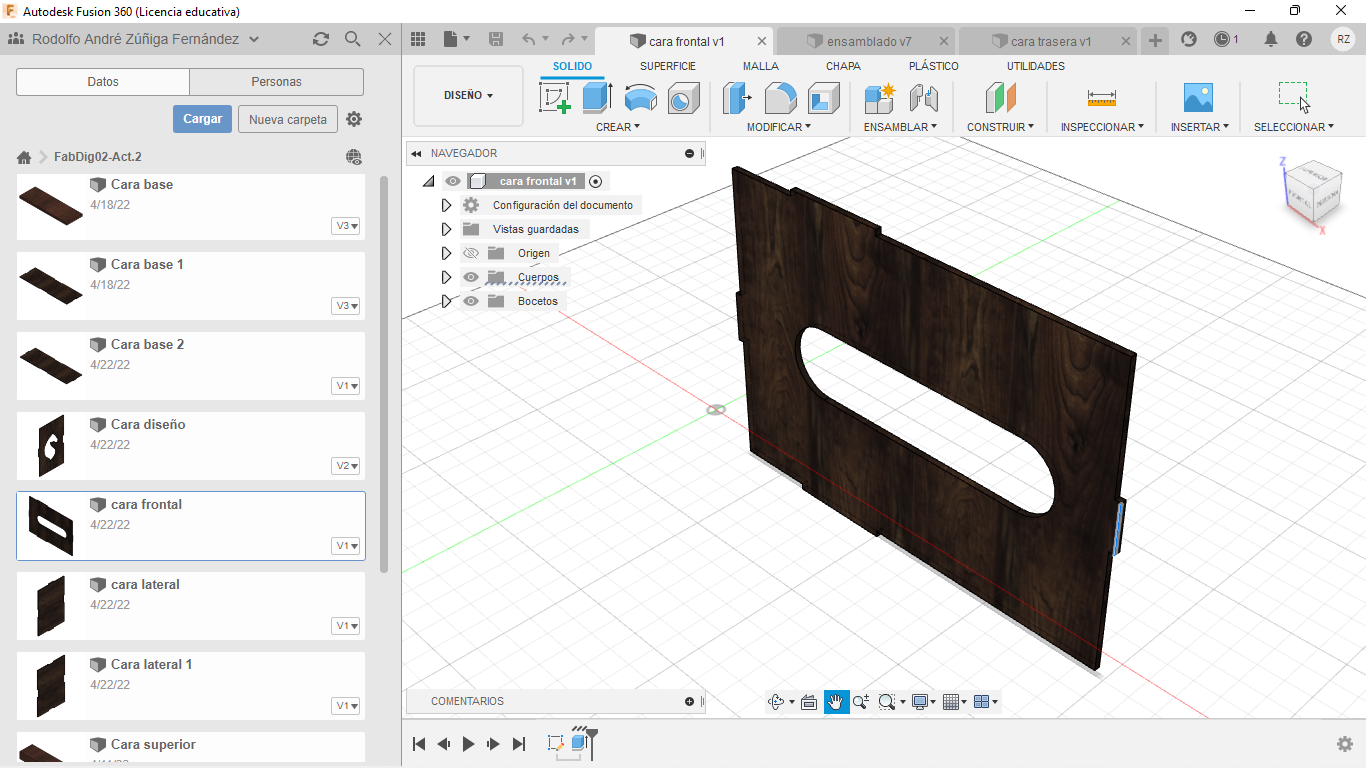Toggle visibility of the Origen folder
1366x768 pixels.
471,253
